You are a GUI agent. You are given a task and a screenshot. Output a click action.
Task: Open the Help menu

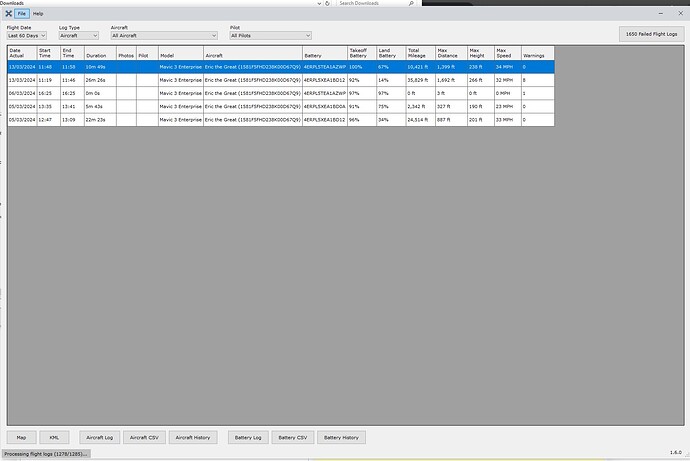38,14
